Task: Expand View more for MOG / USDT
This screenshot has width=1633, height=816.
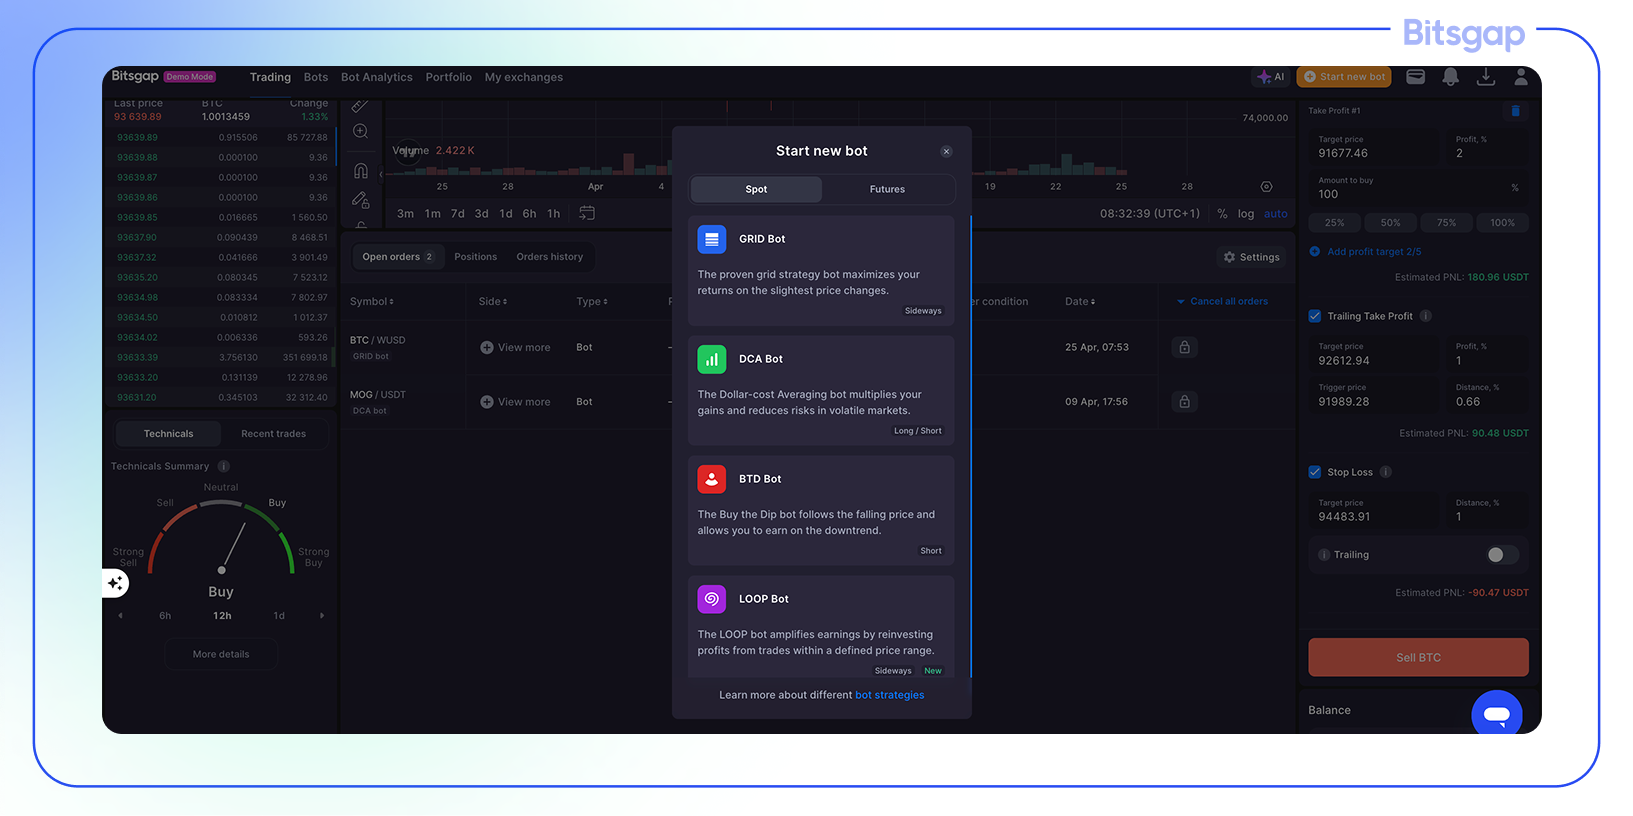Action: [x=515, y=402]
